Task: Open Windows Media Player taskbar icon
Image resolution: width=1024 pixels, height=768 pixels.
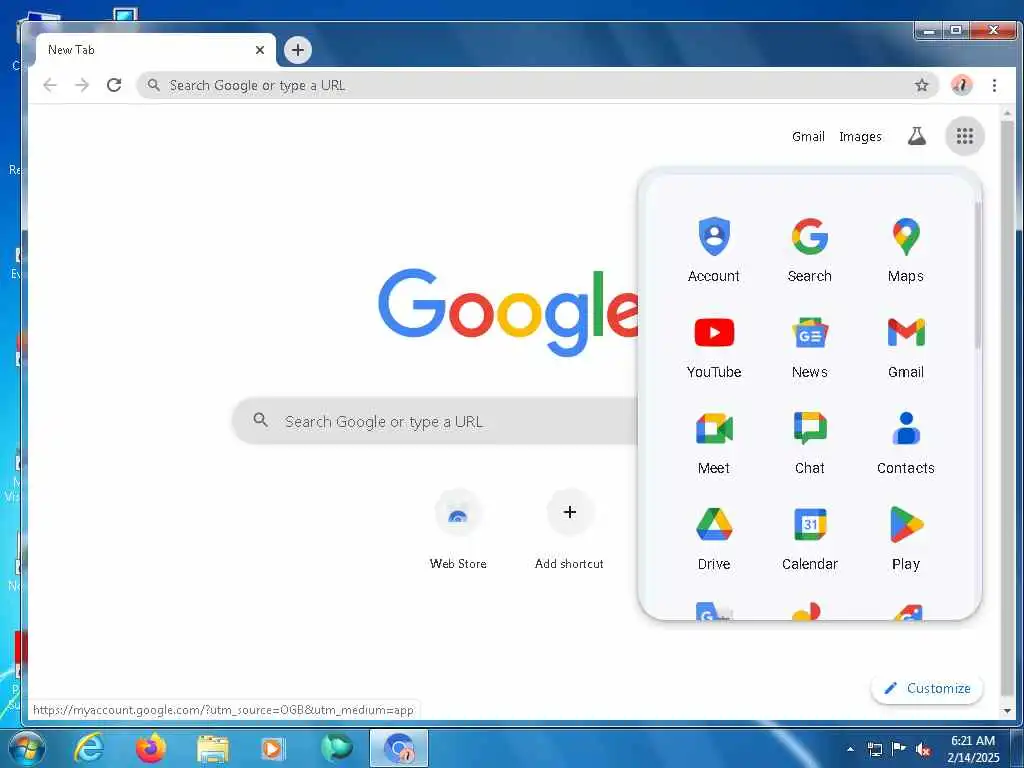Action: pos(273,748)
